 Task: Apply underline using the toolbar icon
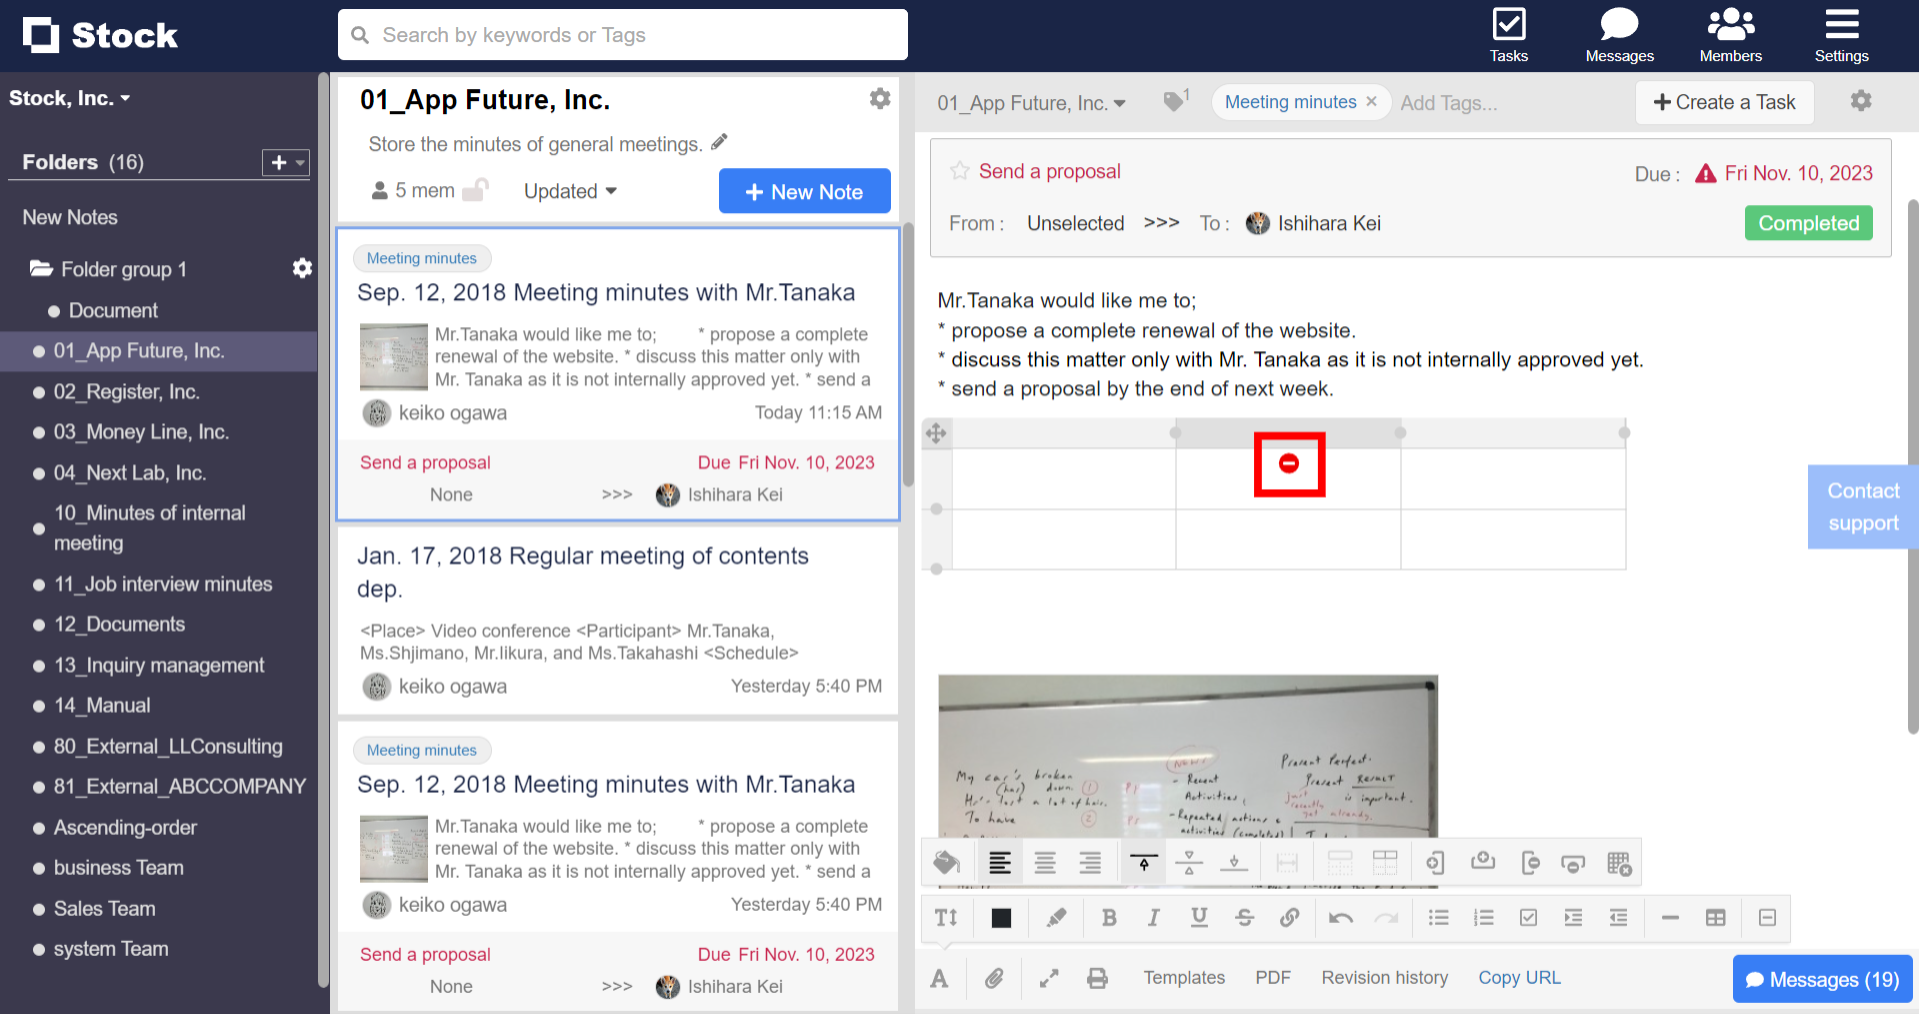(x=1198, y=917)
